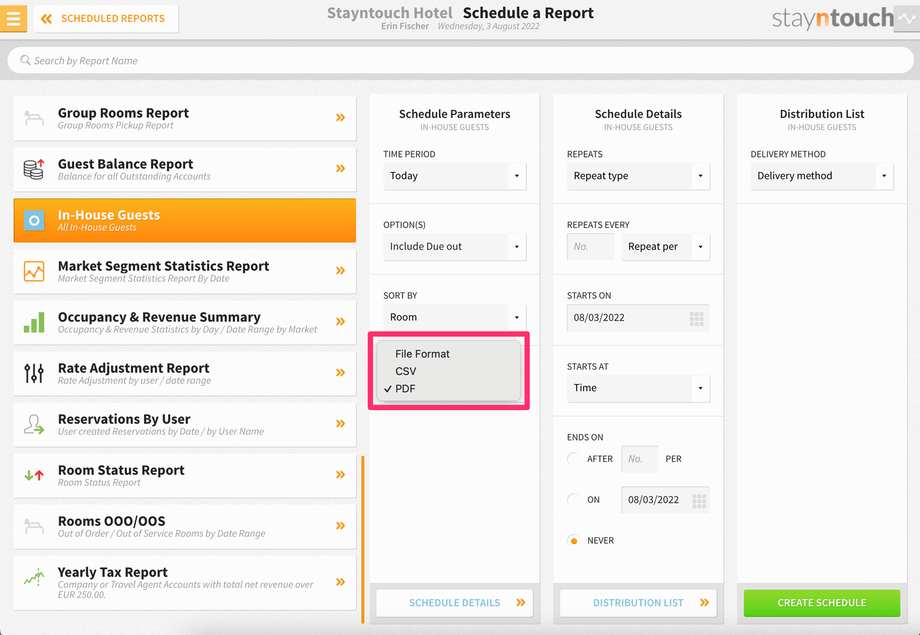Click the stayntouch logo
Image resolution: width=920 pixels, height=635 pixels.
832,18
